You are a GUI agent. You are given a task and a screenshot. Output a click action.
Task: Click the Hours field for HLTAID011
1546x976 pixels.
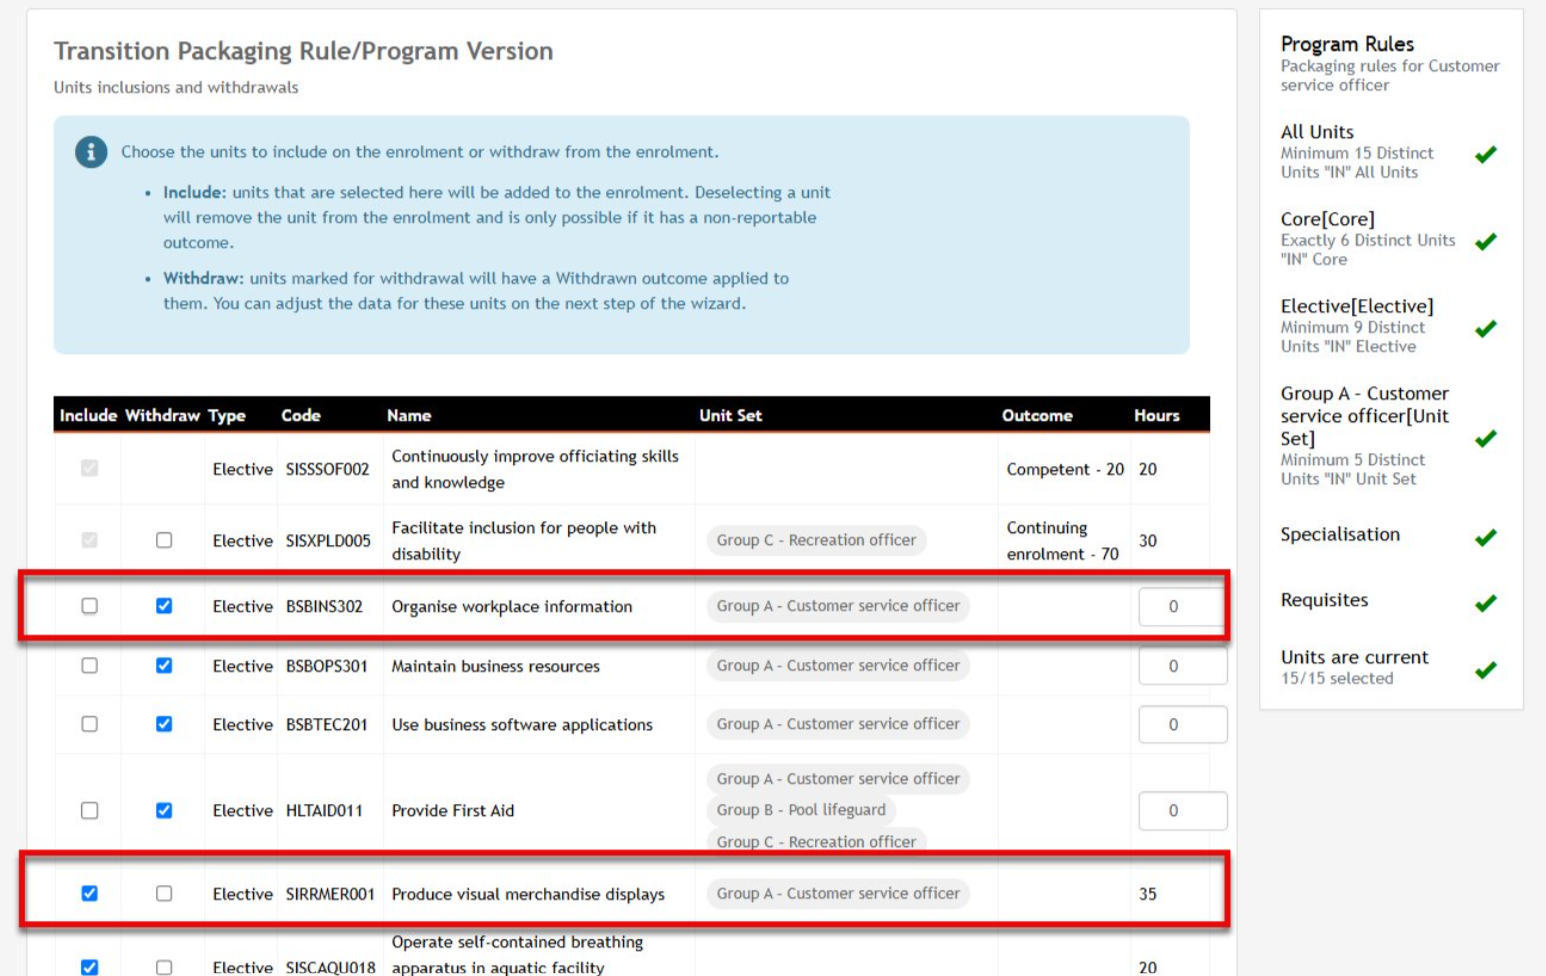(x=1182, y=811)
